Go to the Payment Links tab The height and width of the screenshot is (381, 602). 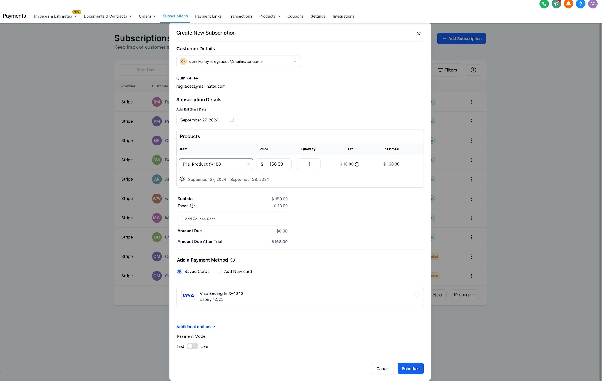point(208,17)
